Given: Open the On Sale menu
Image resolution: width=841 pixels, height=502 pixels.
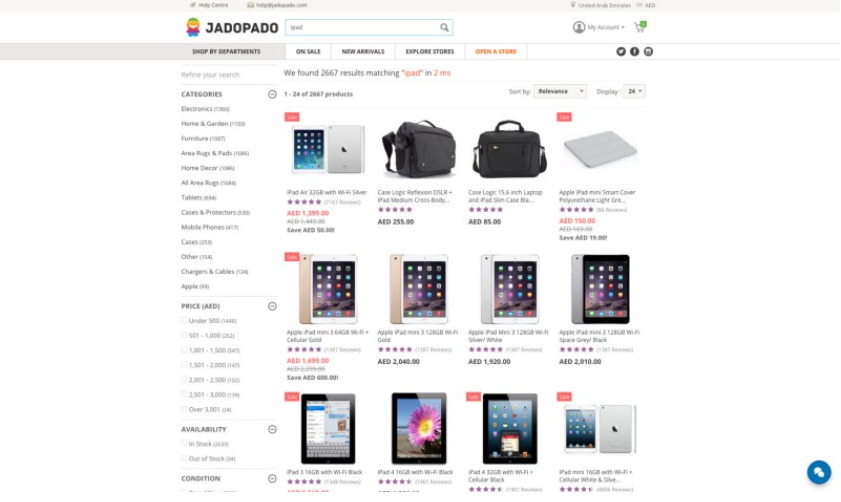Looking at the screenshot, I should coord(308,51).
